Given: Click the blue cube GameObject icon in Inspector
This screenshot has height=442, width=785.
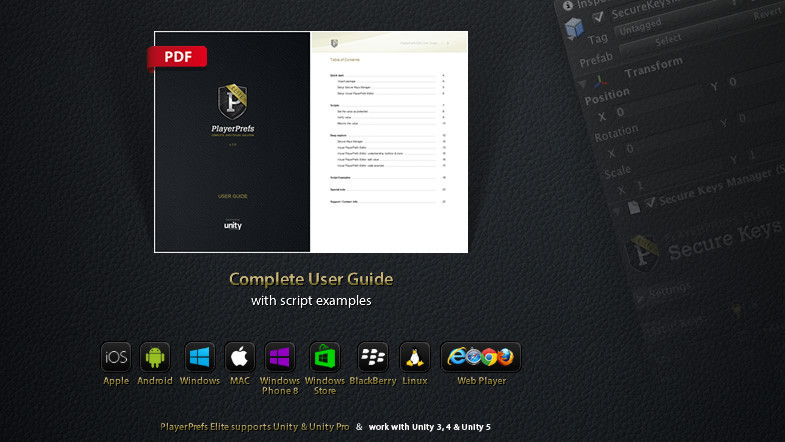Looking at the screenshot, I should [574, 28].
